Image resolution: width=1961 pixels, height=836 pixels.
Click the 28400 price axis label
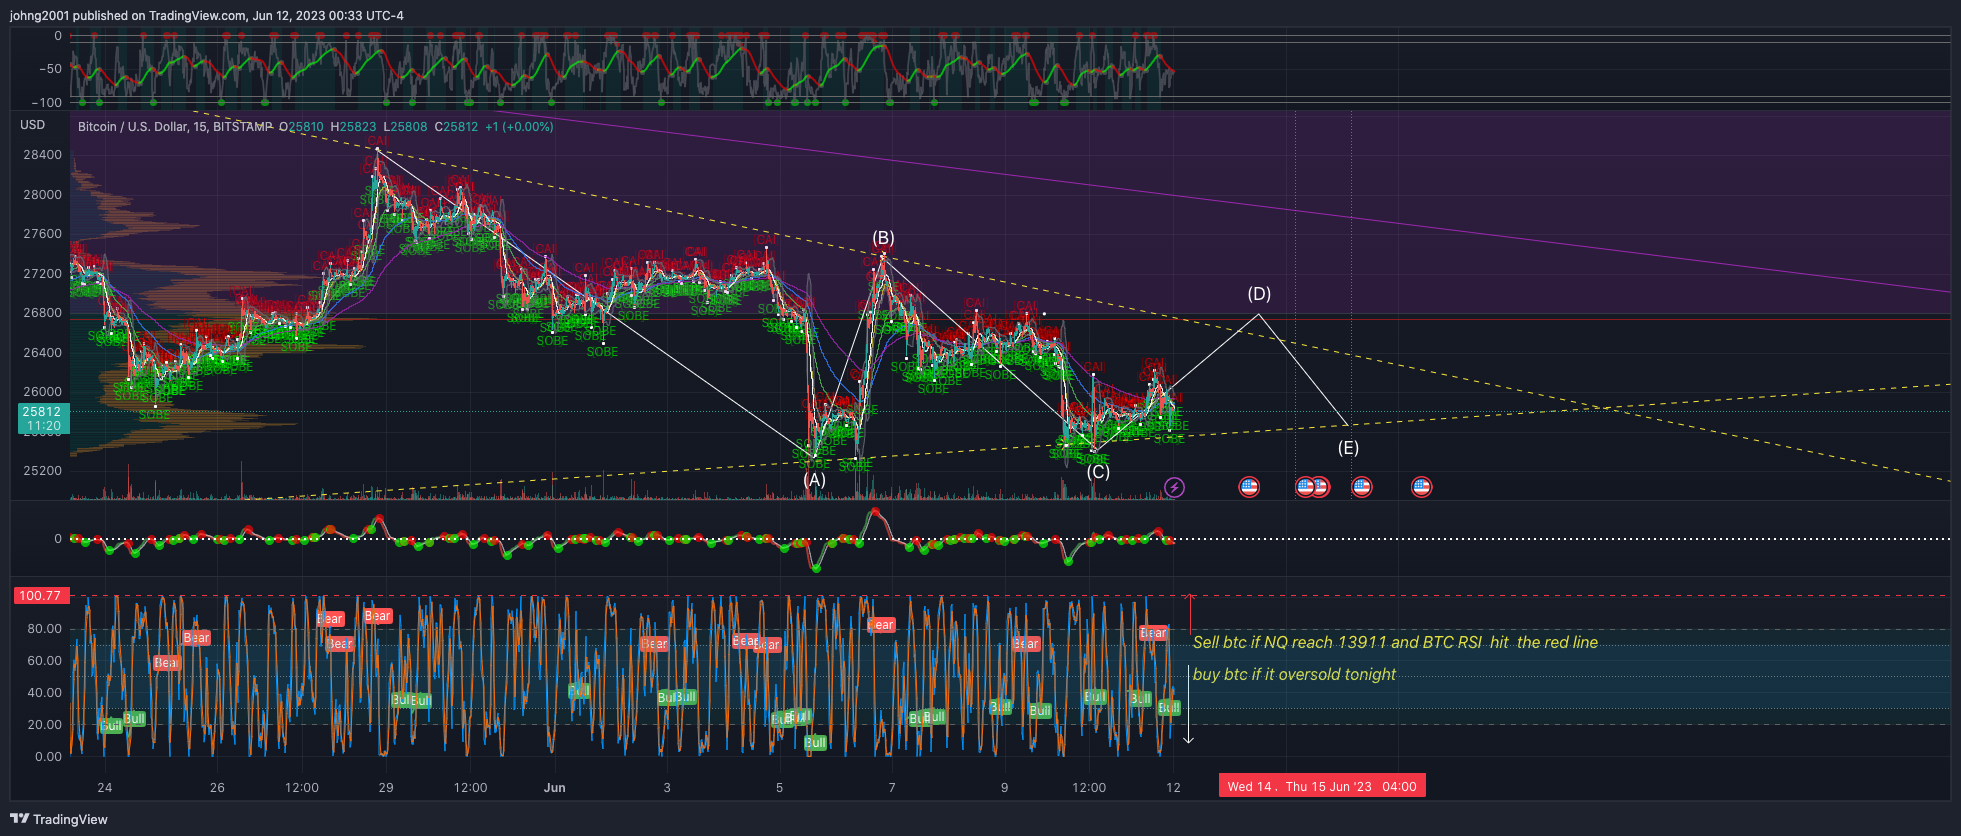[42, 155]
